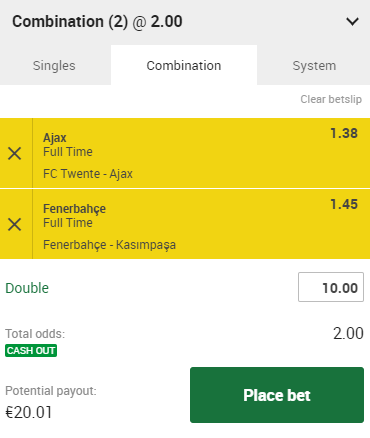
Task: Open the System tab
Action: click(314, 65)
